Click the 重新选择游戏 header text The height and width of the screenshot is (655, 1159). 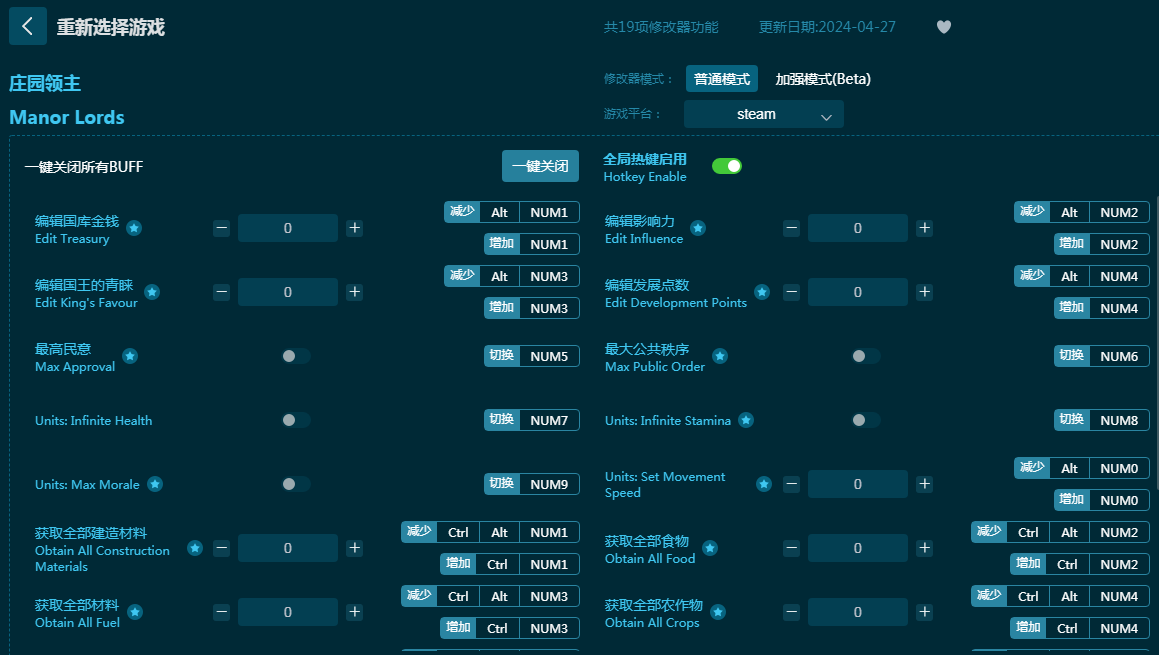tap(111, 27)
